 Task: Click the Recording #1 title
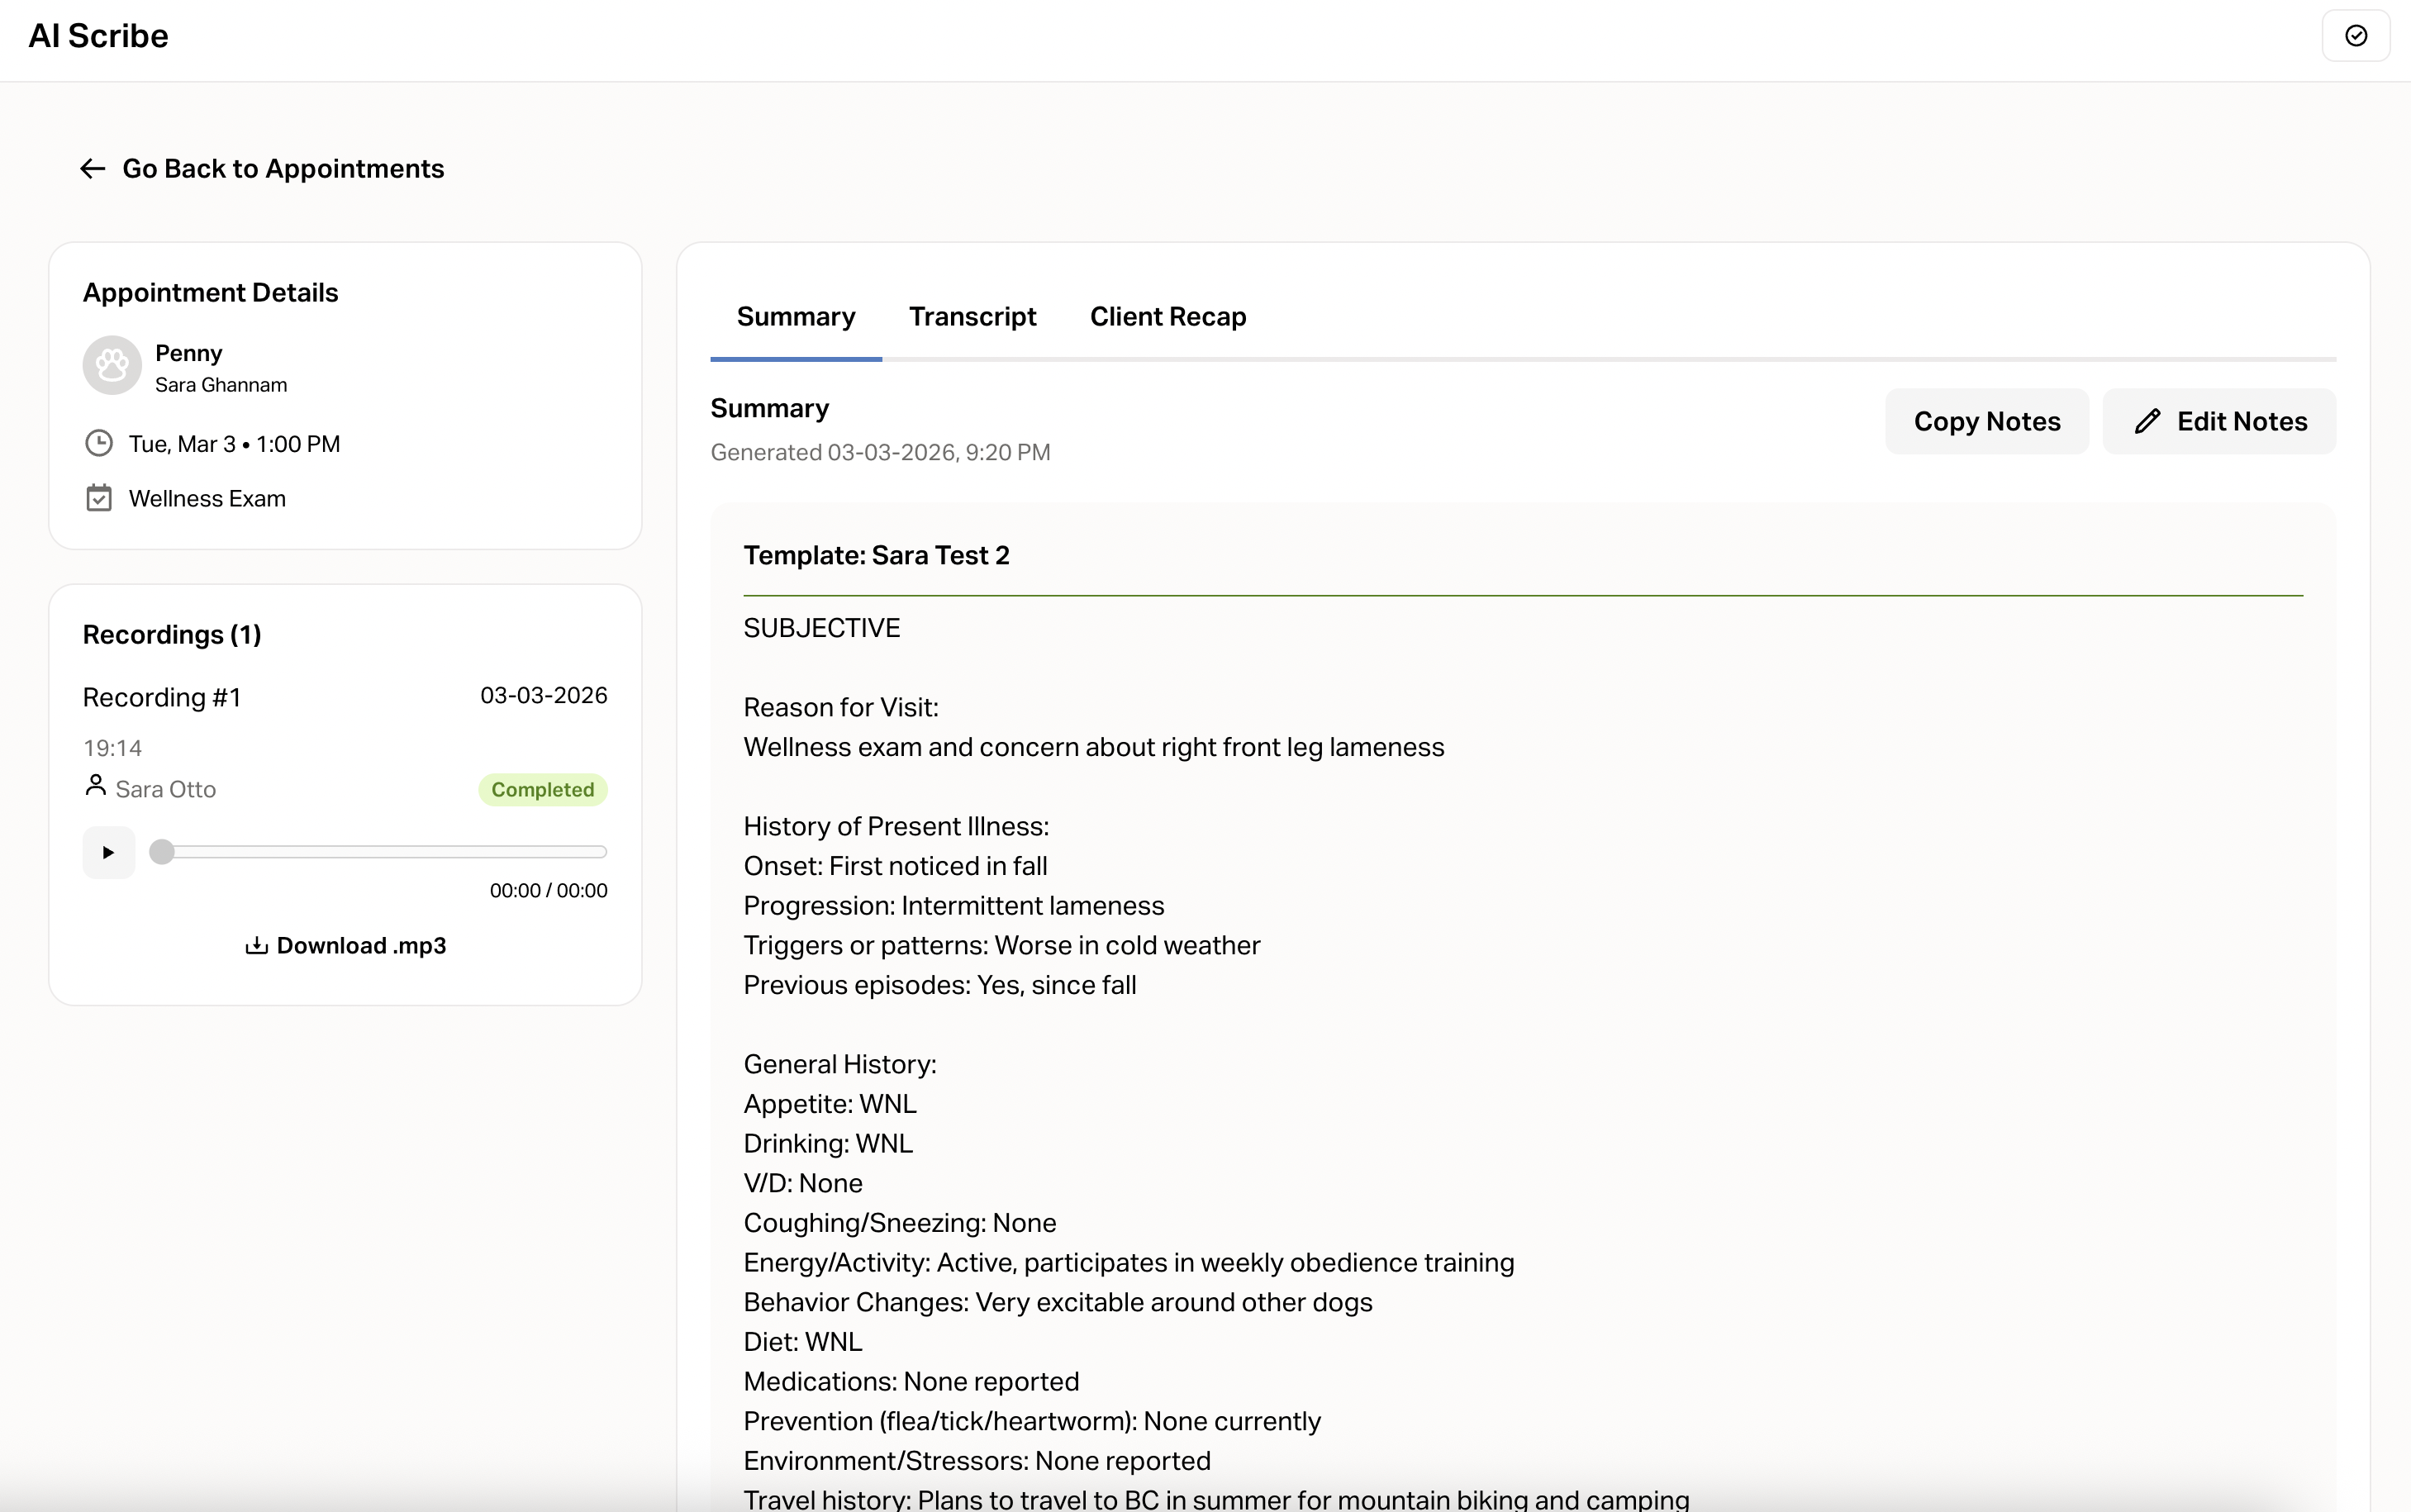[x=162, y=697]
